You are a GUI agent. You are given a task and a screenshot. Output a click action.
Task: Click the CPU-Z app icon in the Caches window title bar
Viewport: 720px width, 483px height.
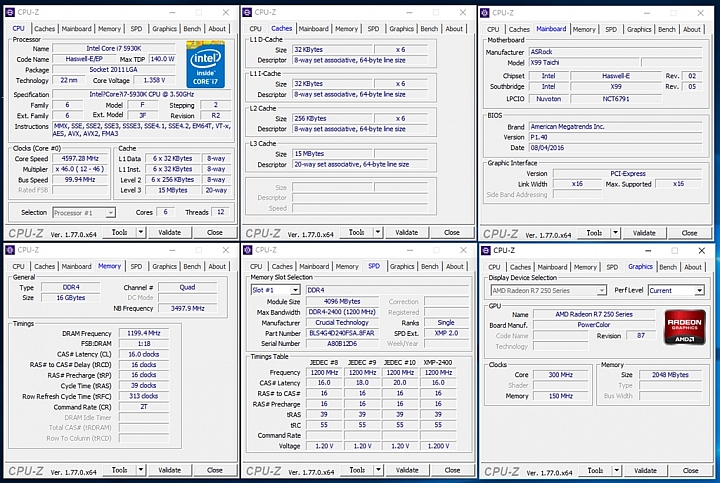(x=248, y=12)
